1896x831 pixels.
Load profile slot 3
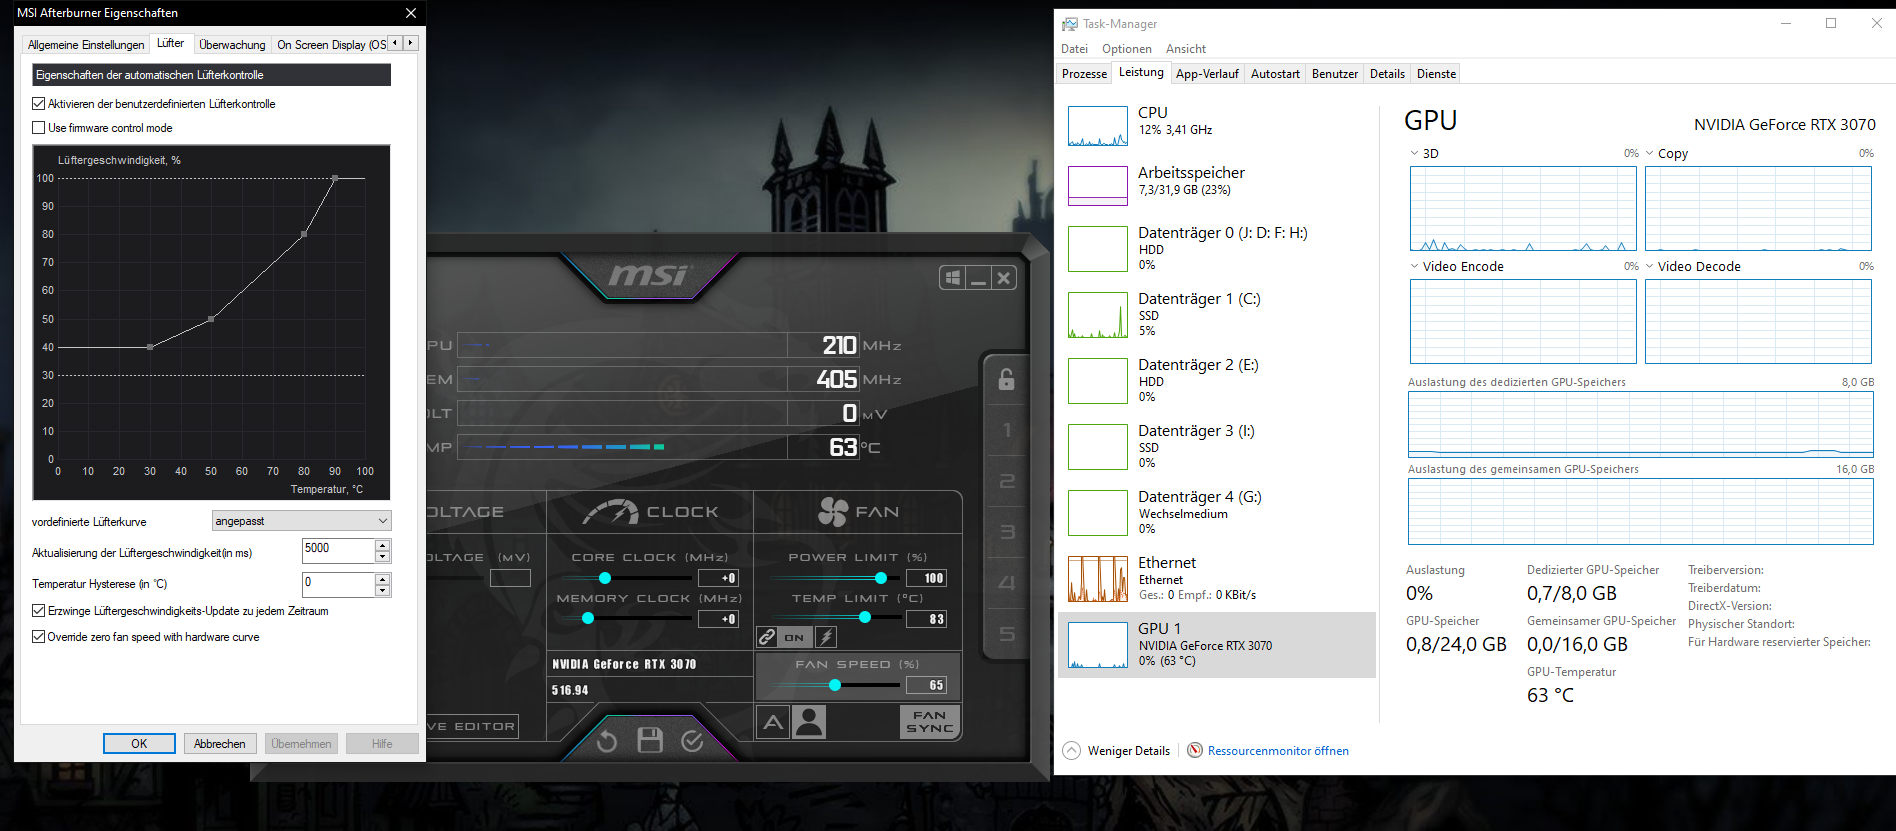pyautogui.click(x=1006, y=532)
